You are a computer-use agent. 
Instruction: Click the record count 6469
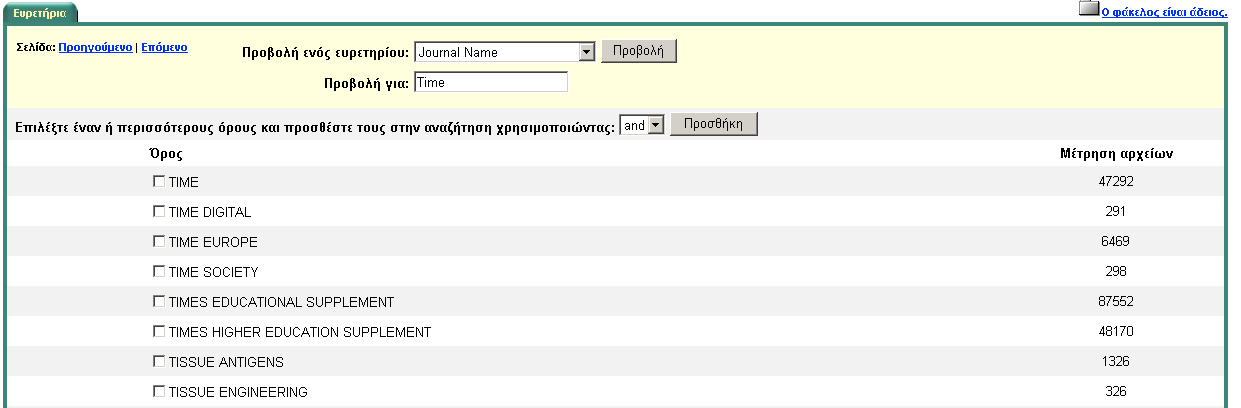tap(1116, 242)
